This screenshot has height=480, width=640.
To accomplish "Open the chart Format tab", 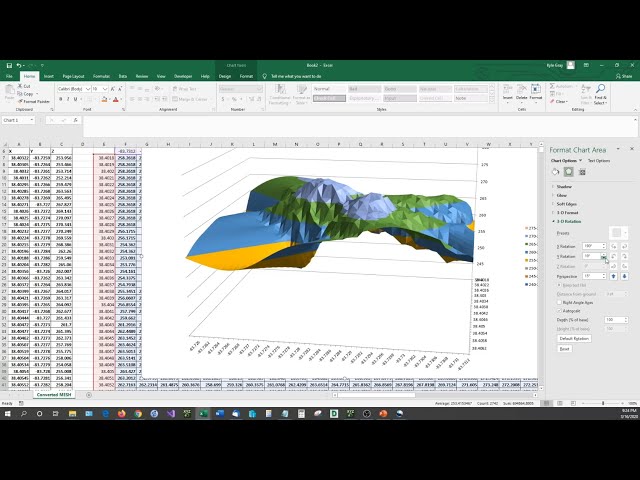I will [x=246, y=76].
